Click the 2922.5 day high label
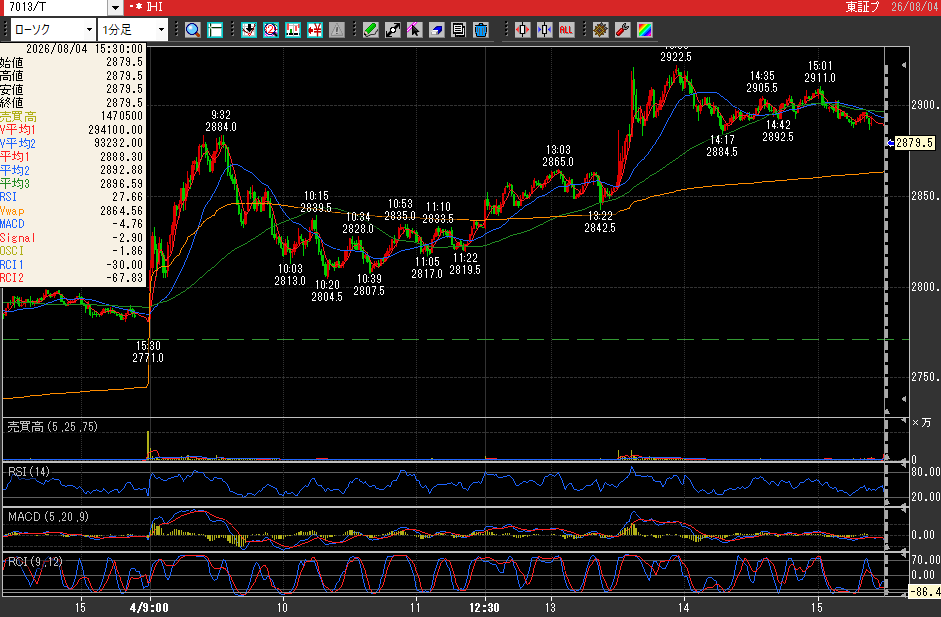The height and width of the screenshot is (617, 941). pyautogui.click(x=676, y=56)
